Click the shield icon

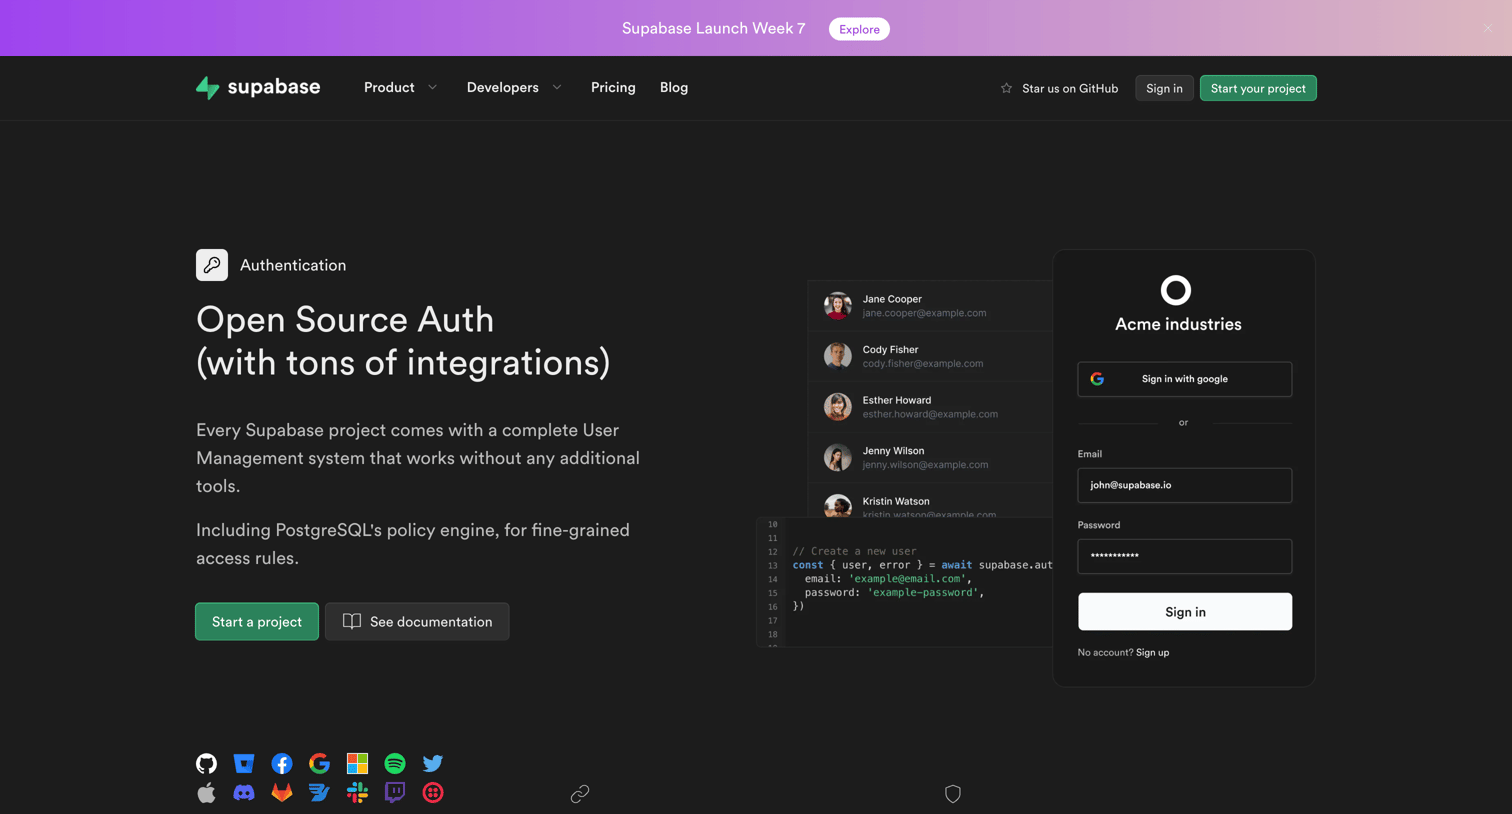coord(953,794)
